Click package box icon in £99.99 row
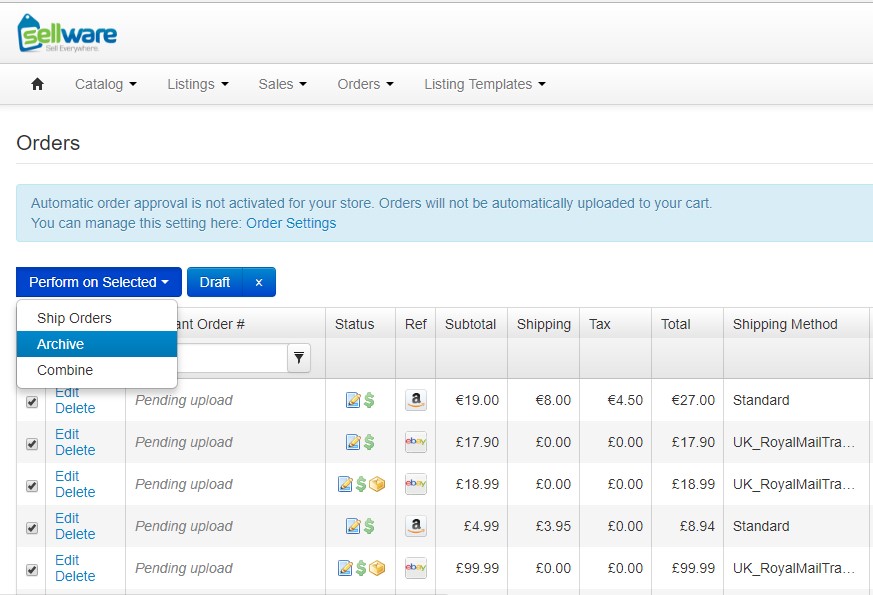The width and height of the screenshot is (873, 595). (x=377, y=568)
